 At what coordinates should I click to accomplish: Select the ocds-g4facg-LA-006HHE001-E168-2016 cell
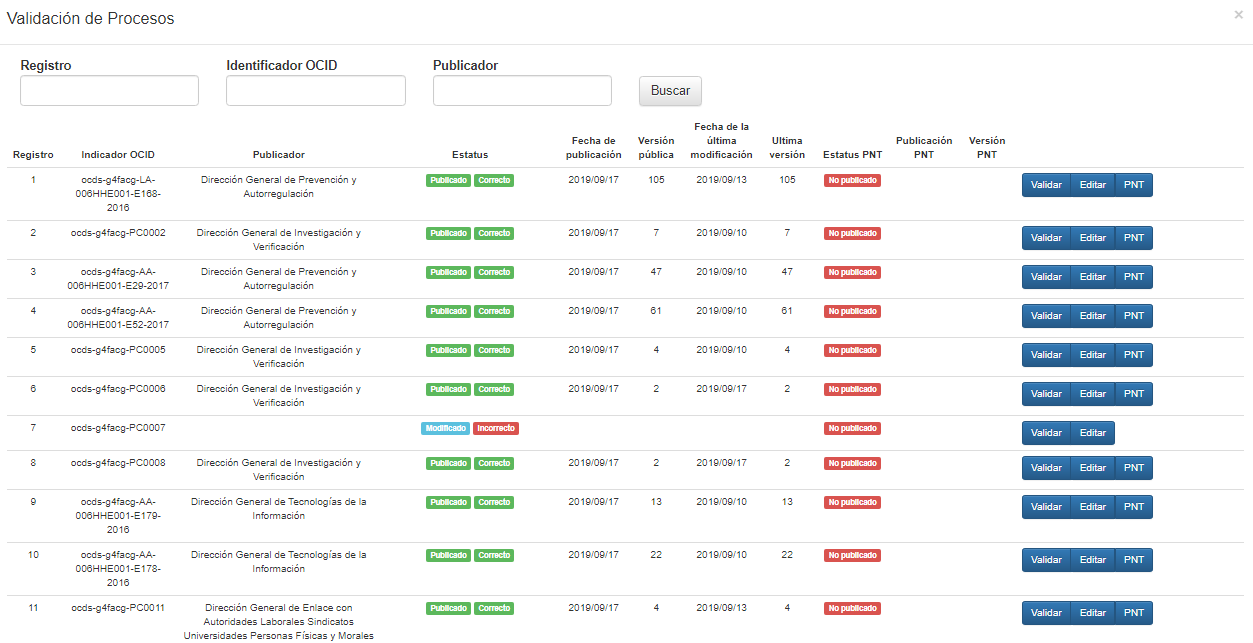coord(118,194)
